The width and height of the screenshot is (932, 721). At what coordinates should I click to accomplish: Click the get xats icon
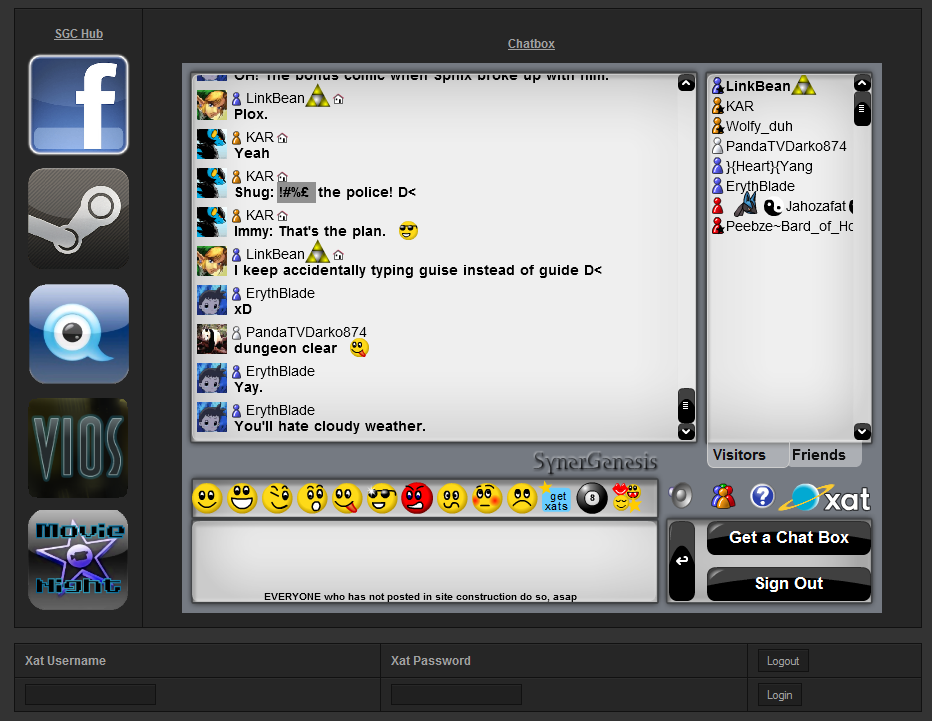(556, 497)
